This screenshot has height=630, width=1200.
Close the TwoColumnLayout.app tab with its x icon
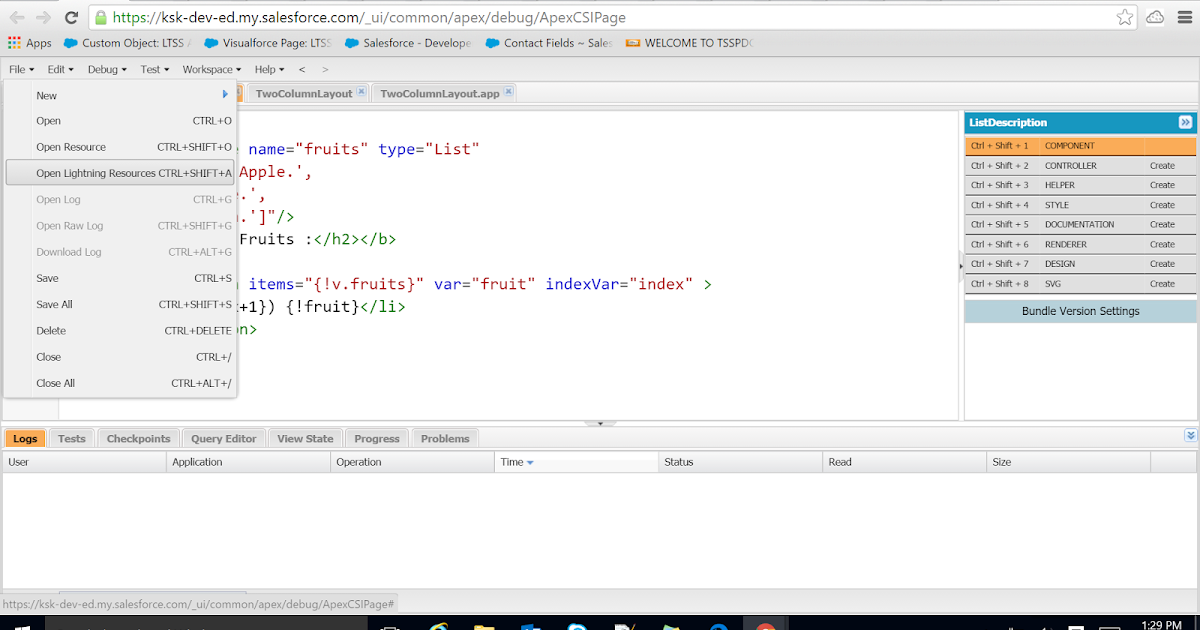click(x=508, y=89)
